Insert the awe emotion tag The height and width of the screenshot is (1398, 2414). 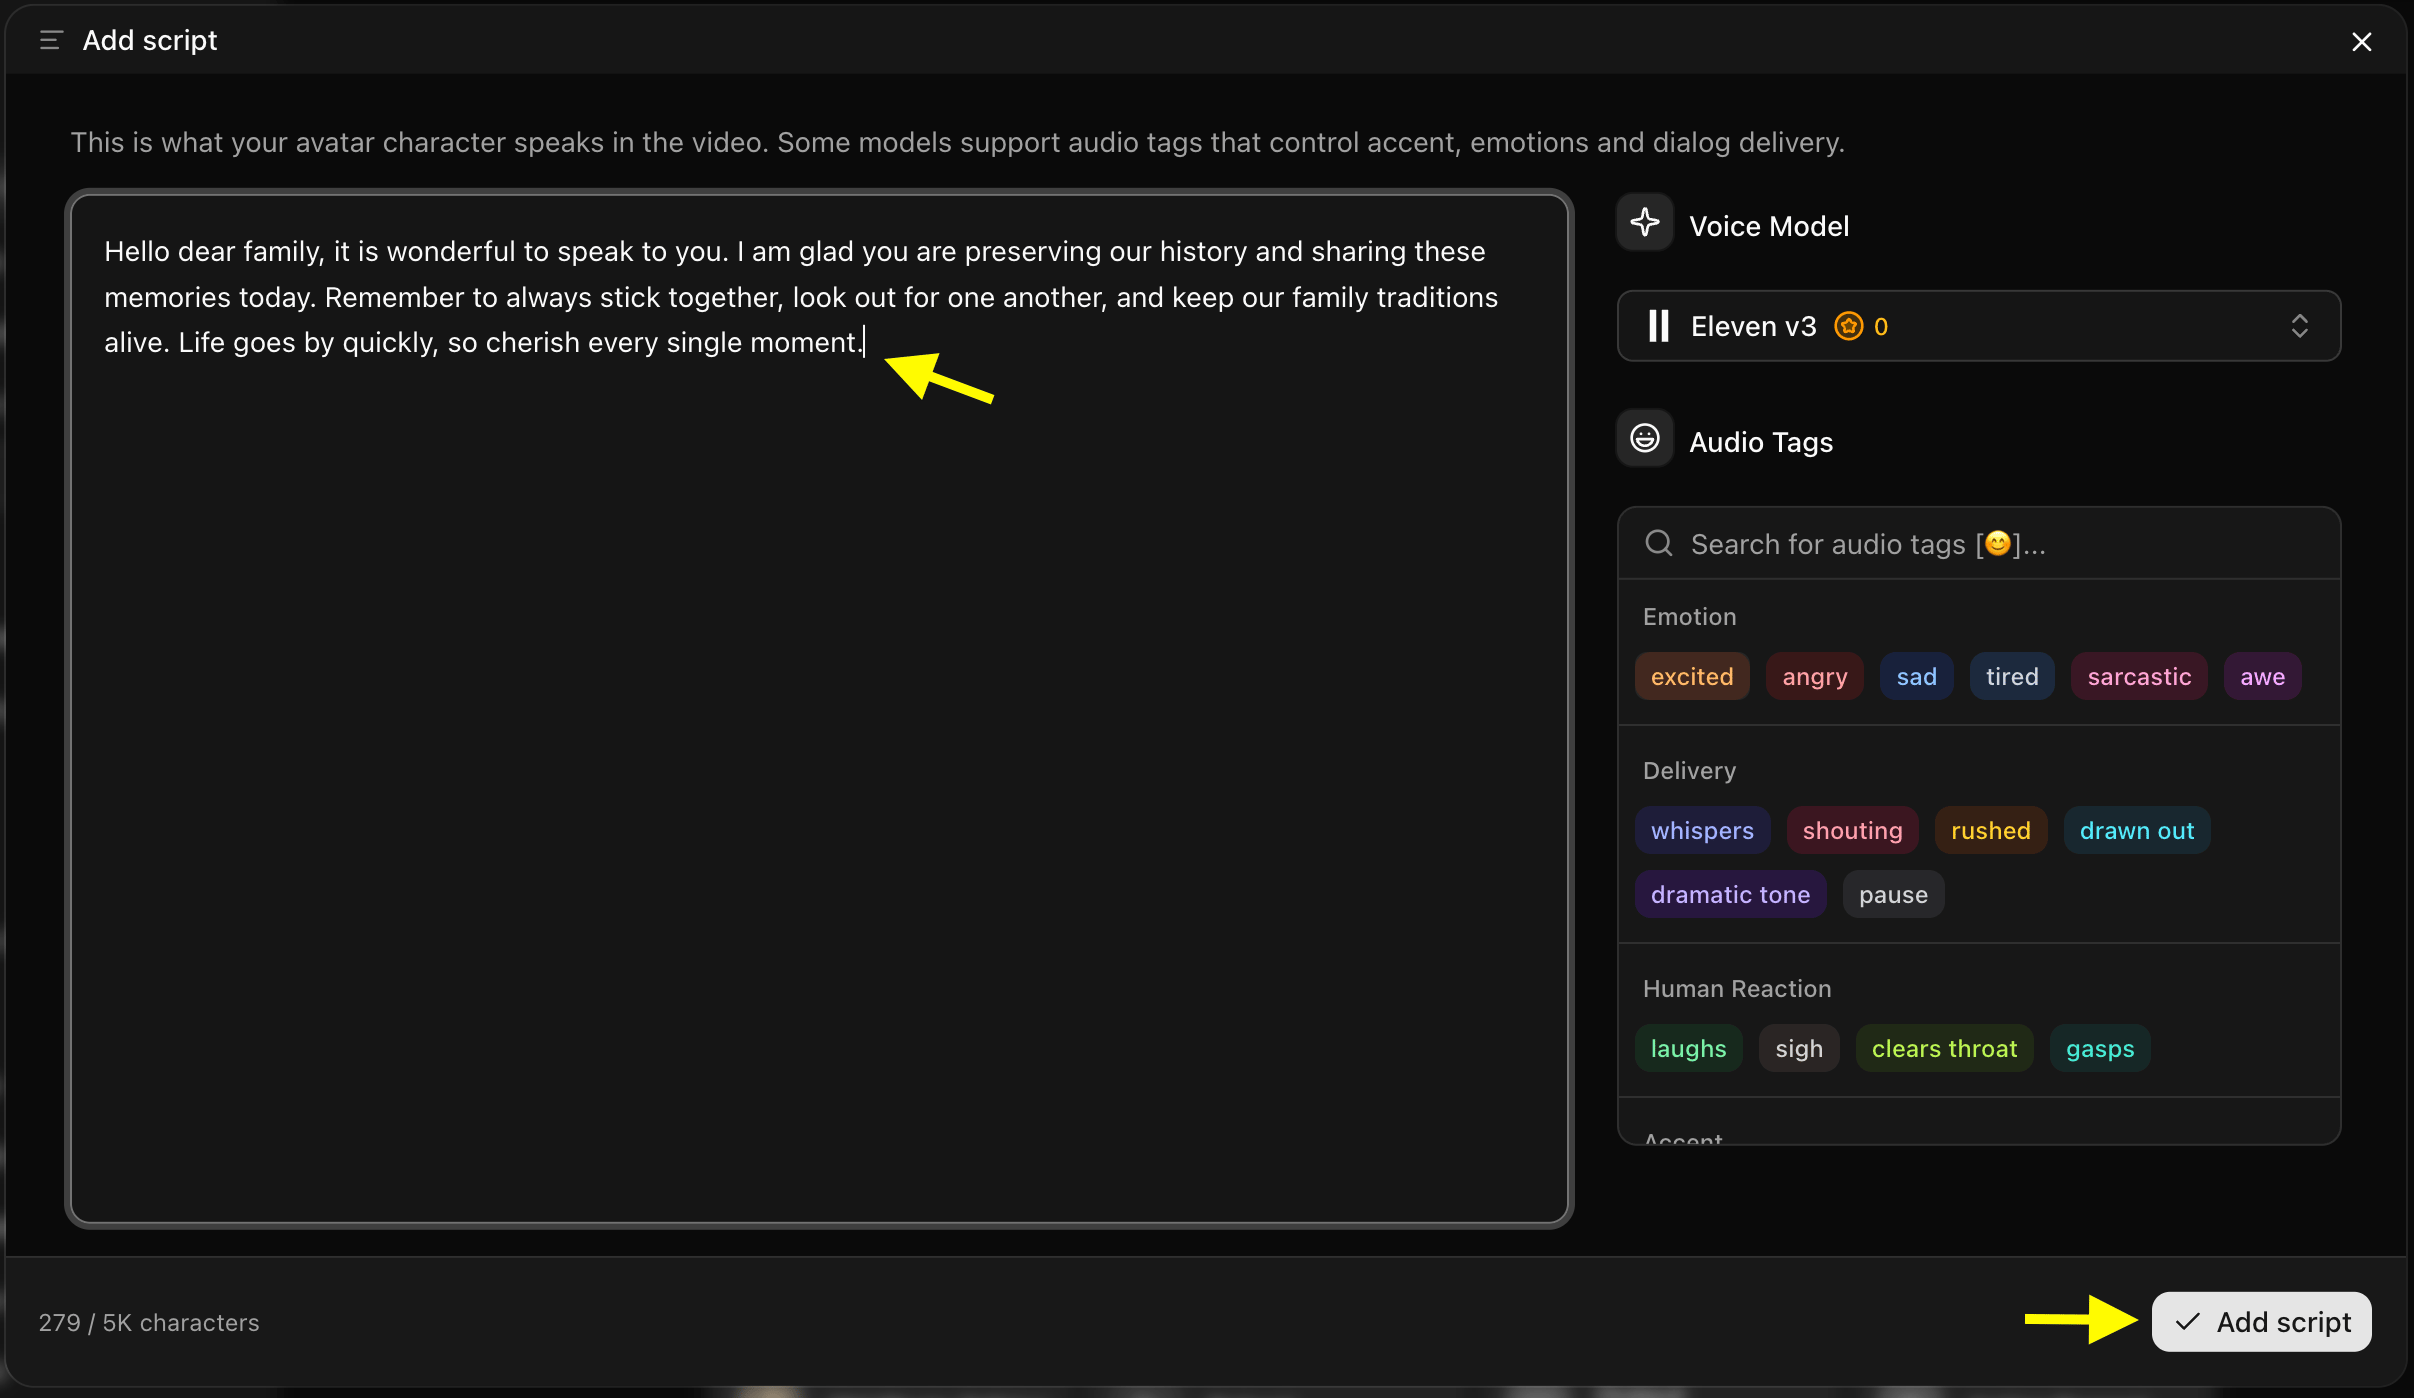tap(2262, 676)
